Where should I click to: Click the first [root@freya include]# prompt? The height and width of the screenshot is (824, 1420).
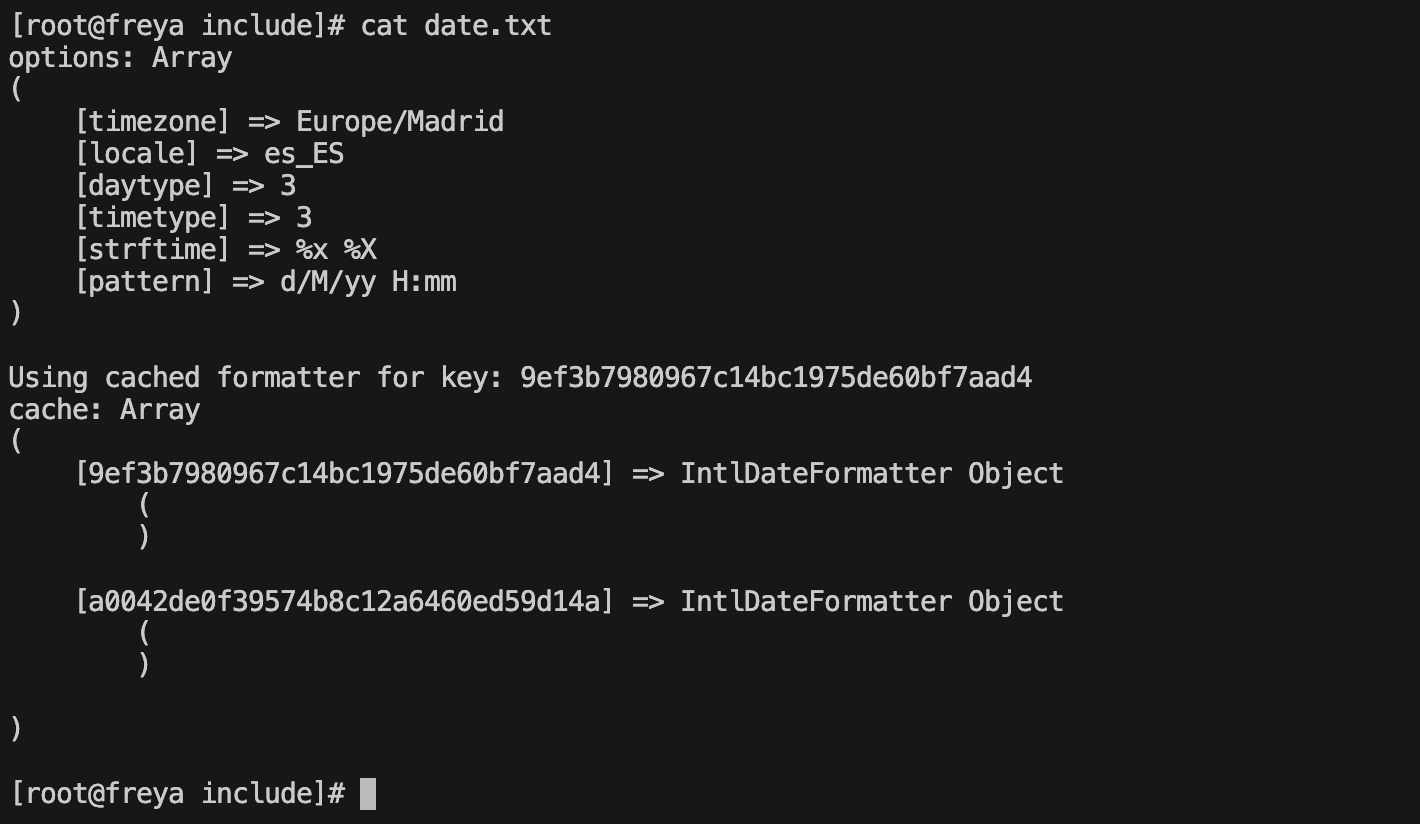tap(177, 25)
